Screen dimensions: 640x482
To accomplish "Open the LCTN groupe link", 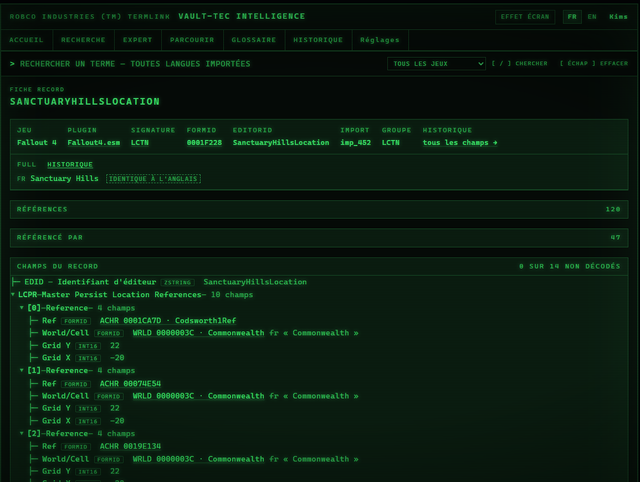I will point(391,142).
